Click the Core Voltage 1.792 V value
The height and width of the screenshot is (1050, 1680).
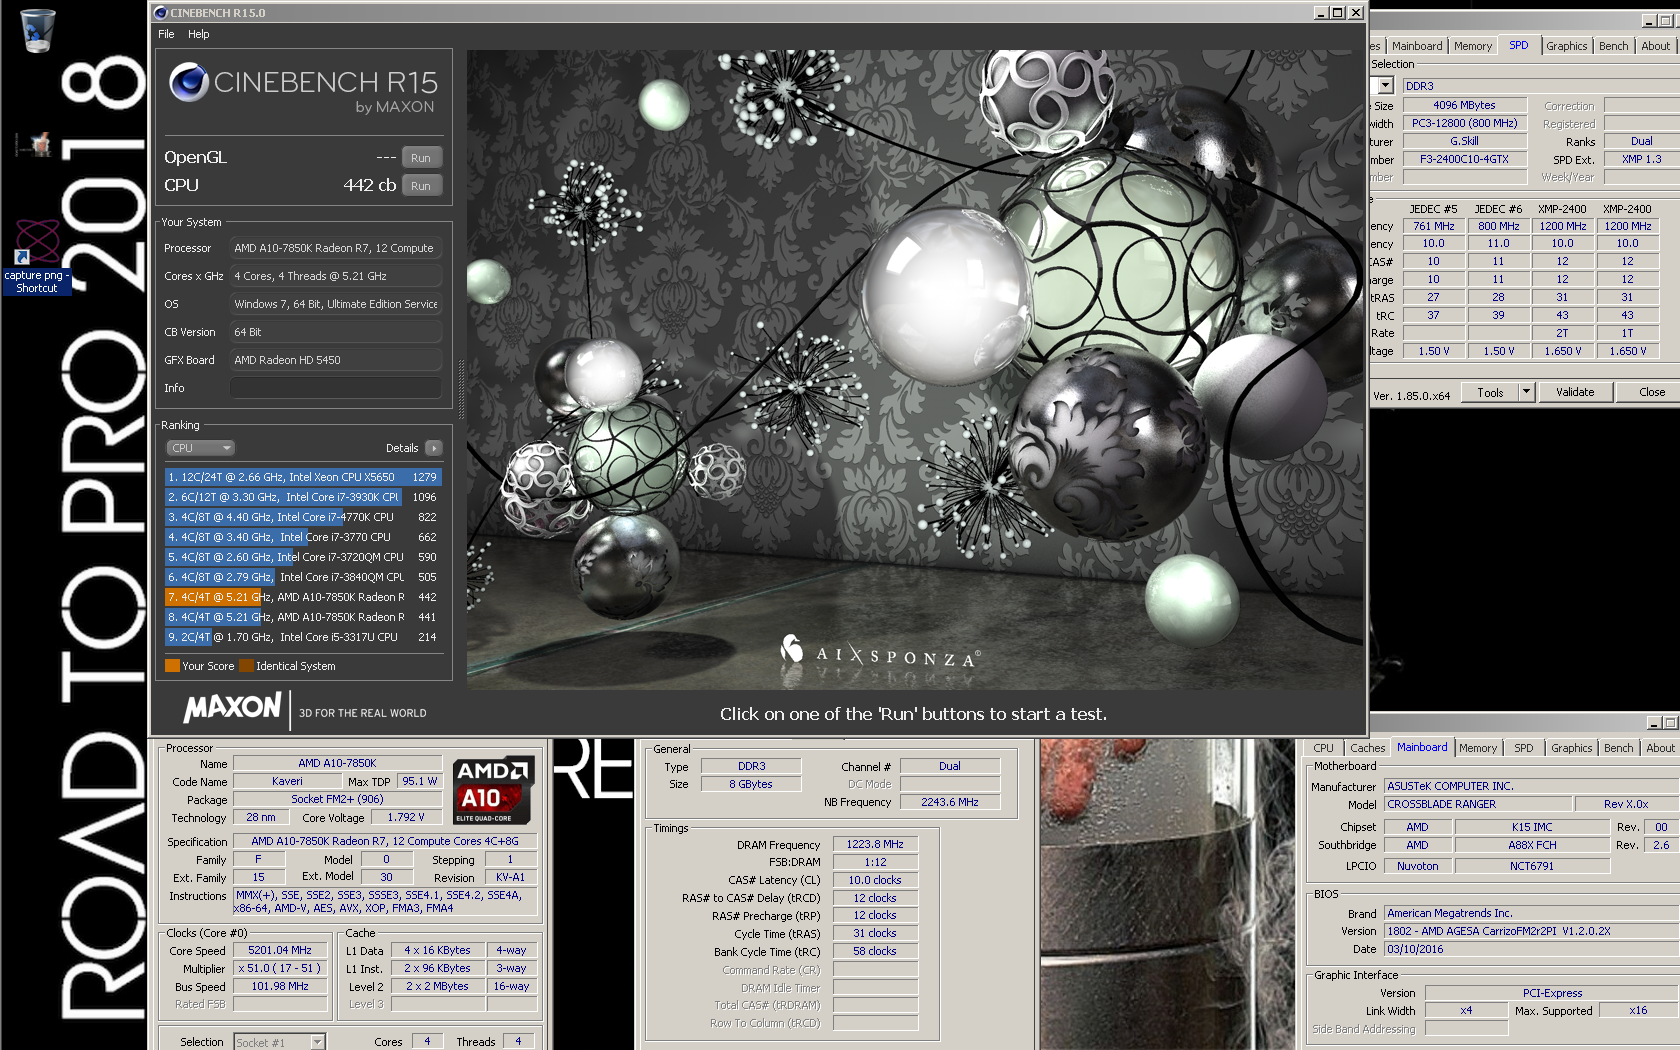point(405,817)
